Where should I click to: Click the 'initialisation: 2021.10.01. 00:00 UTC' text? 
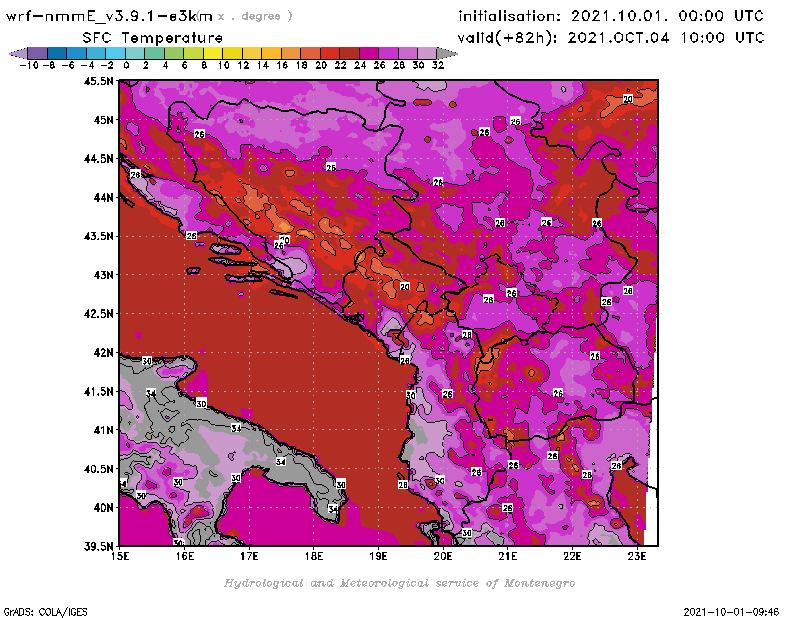(611, 16)
